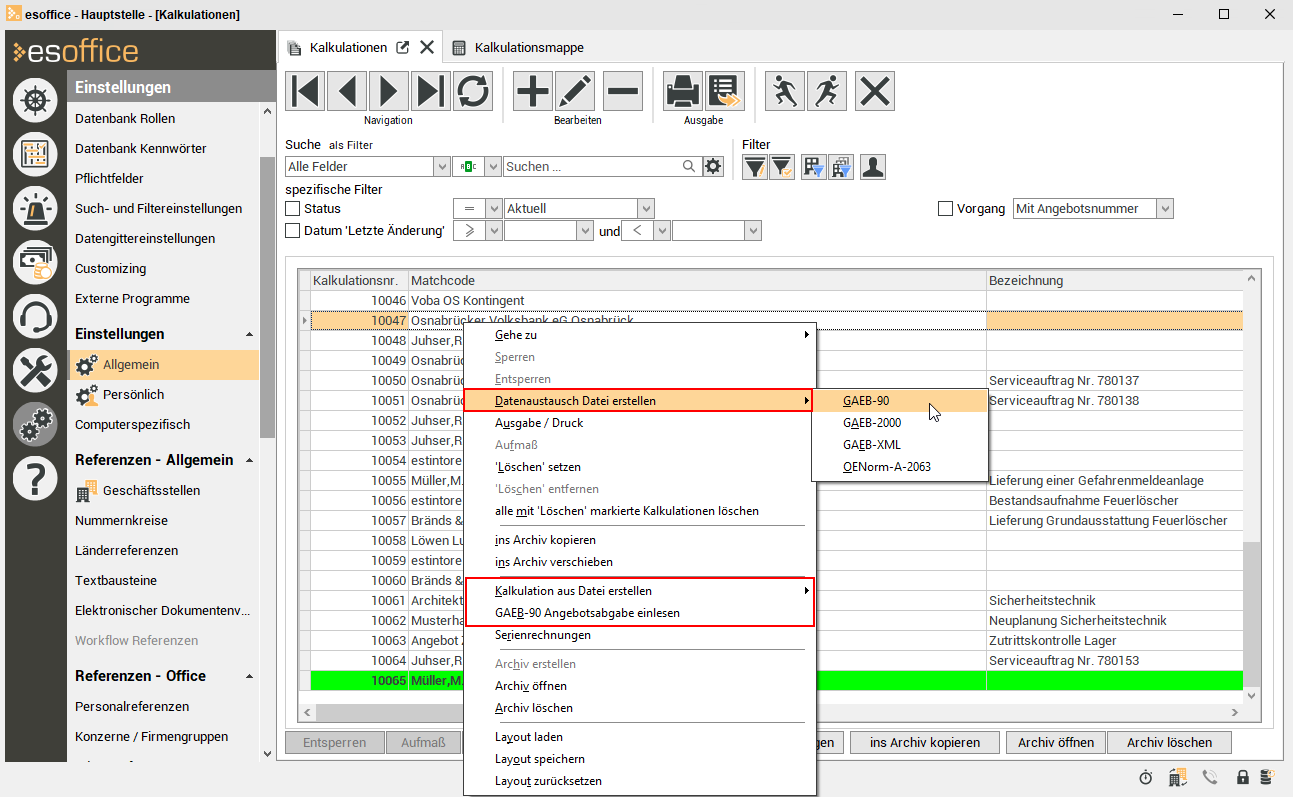Open Geschäftsstellen in sidebar
1293x797 pixels.
163,491
